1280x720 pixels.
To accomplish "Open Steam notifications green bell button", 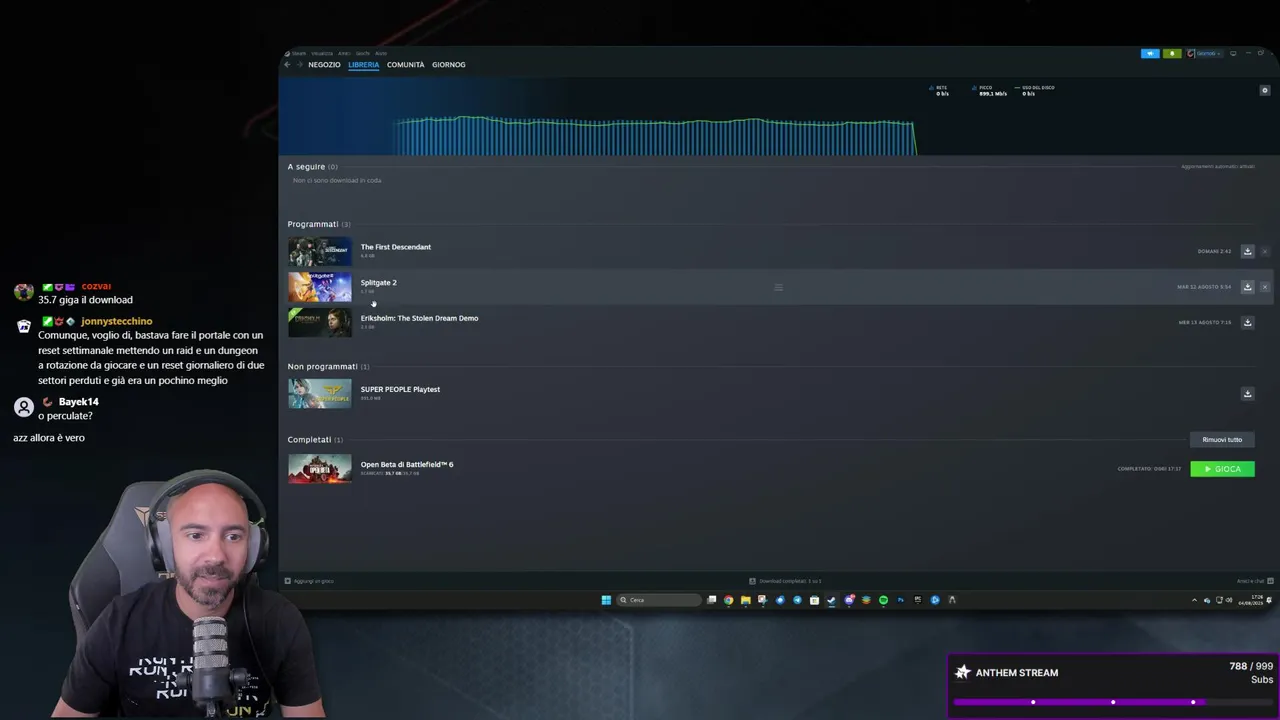I will [1172, 53].
